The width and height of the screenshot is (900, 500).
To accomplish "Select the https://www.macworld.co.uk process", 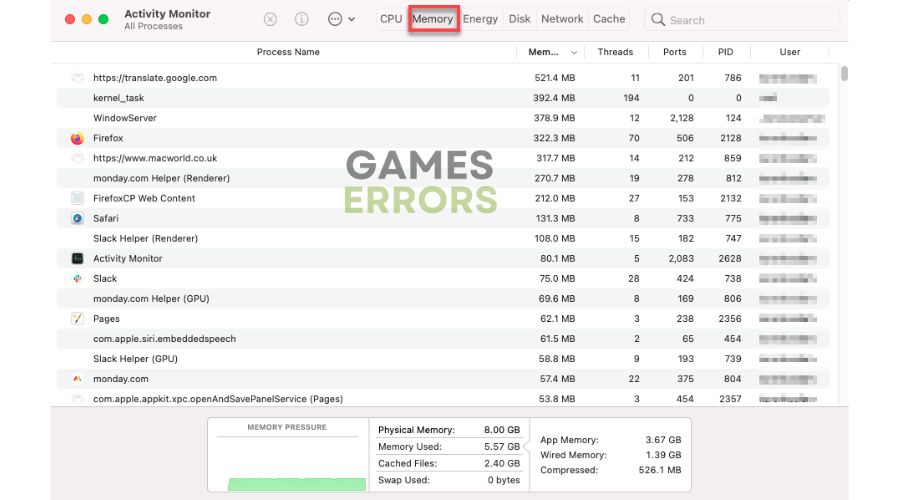I will (x=443, y=158).
